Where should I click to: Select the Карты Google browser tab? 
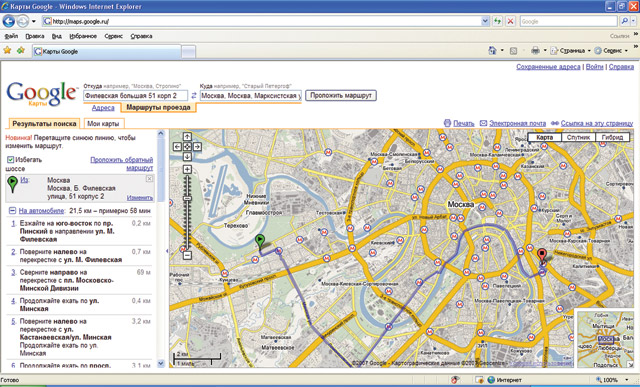[x=107, y=51]
